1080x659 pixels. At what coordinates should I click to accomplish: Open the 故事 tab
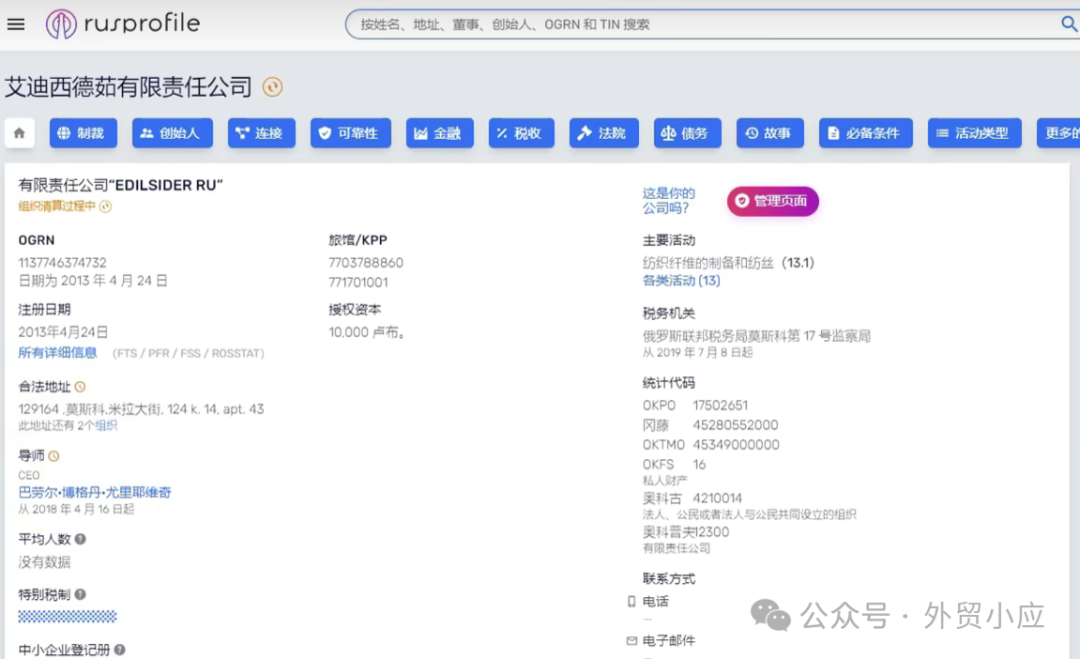pyautogui.click(x=770, y=133)
